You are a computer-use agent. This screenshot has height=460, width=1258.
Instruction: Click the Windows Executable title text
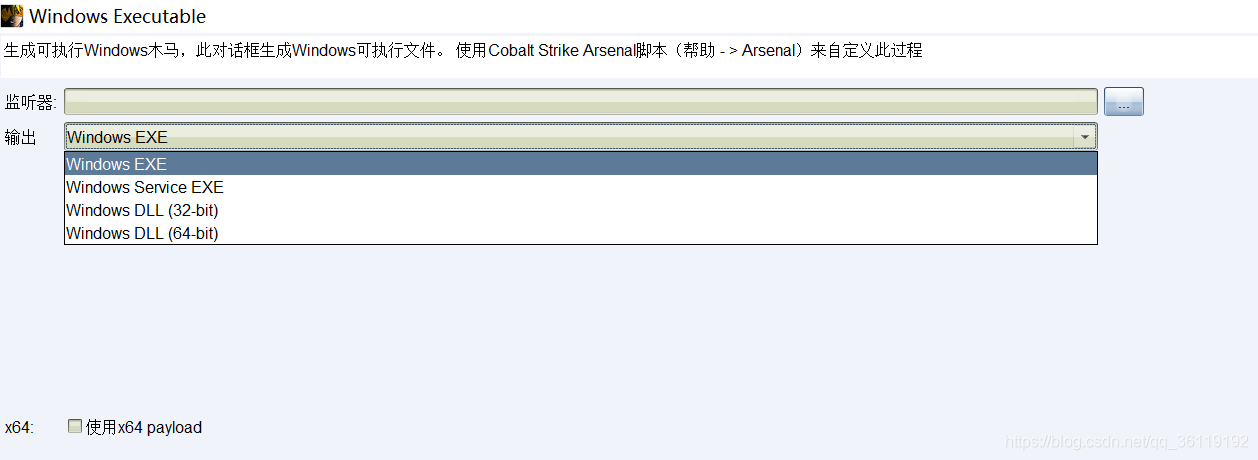coord(118,16)
